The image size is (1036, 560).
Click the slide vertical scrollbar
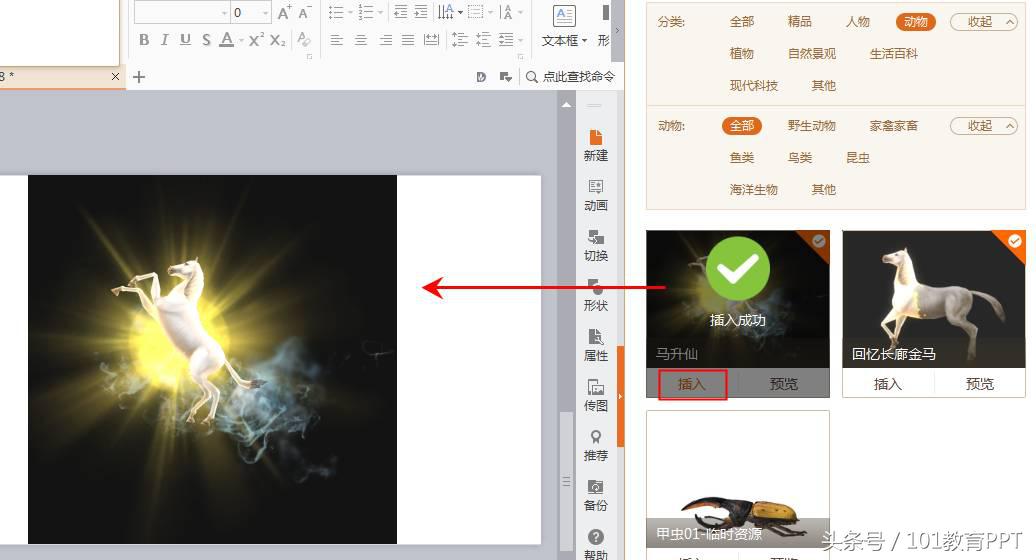coord(566,481)
